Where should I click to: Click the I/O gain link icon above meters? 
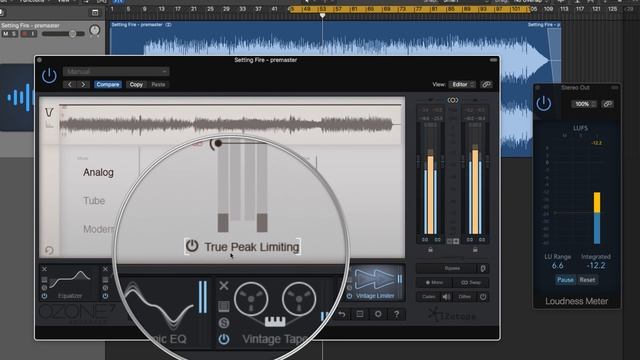[453, 100]
